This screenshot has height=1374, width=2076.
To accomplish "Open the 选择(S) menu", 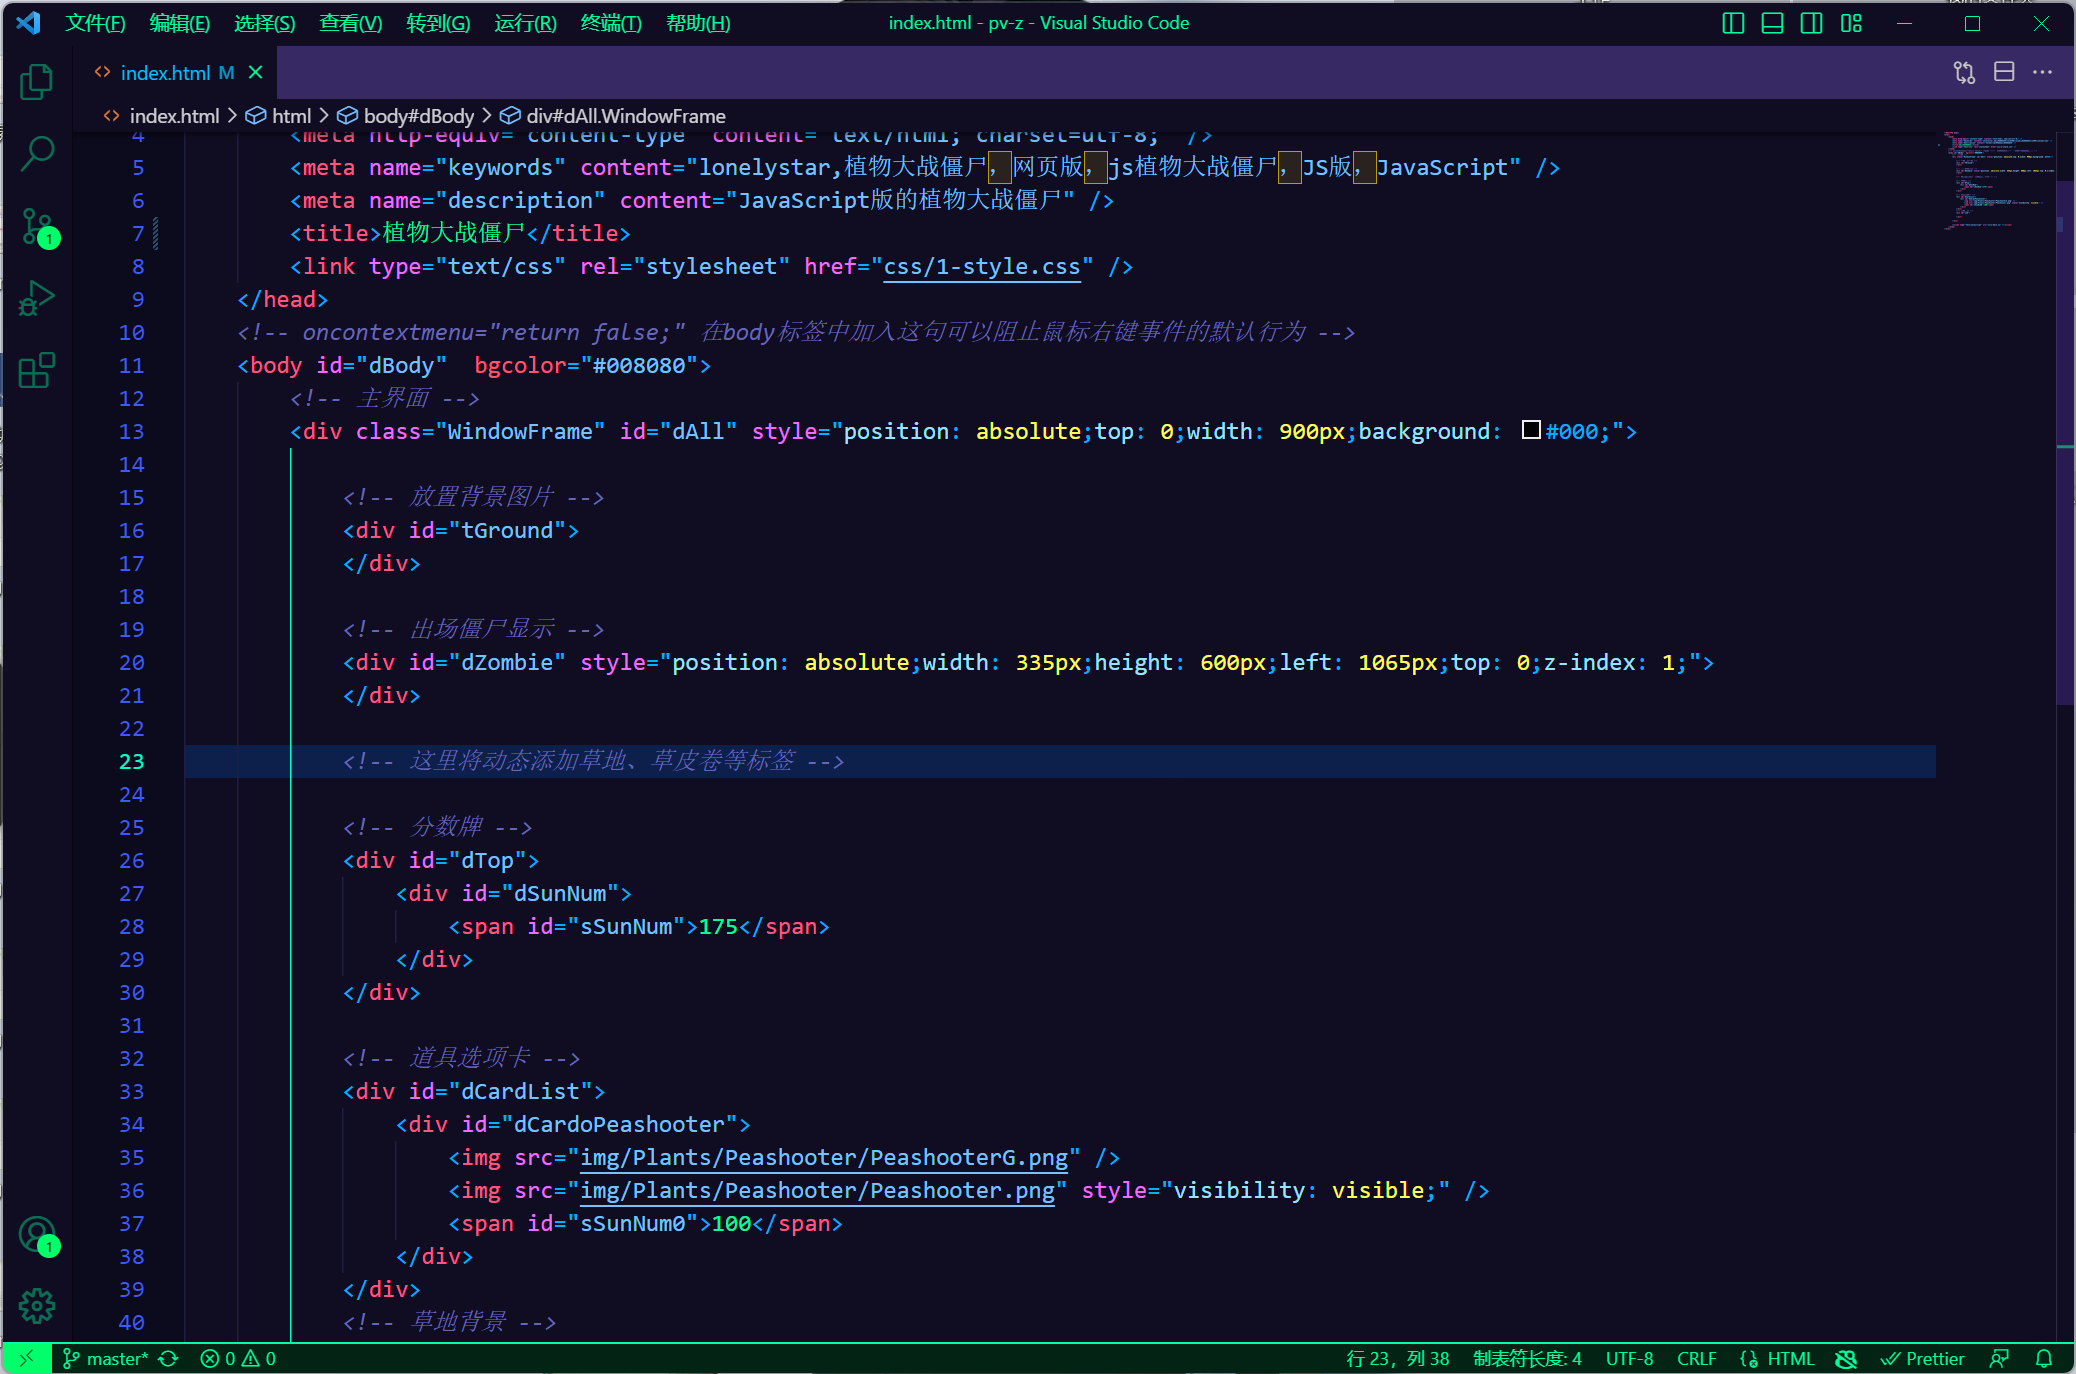I will [x=265, y=23].
